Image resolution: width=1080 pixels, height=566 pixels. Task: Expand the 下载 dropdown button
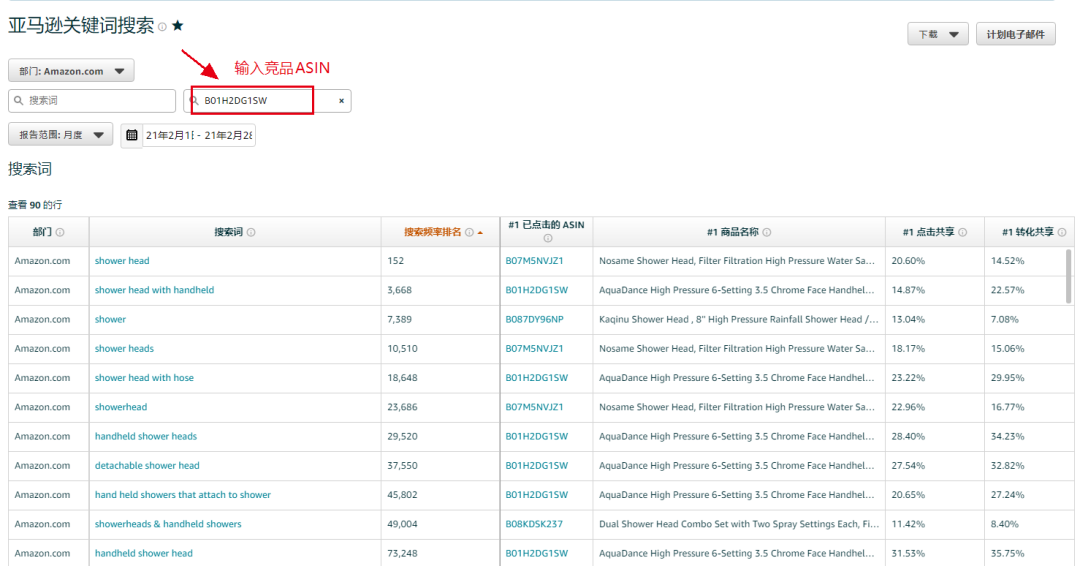point(937,35)
